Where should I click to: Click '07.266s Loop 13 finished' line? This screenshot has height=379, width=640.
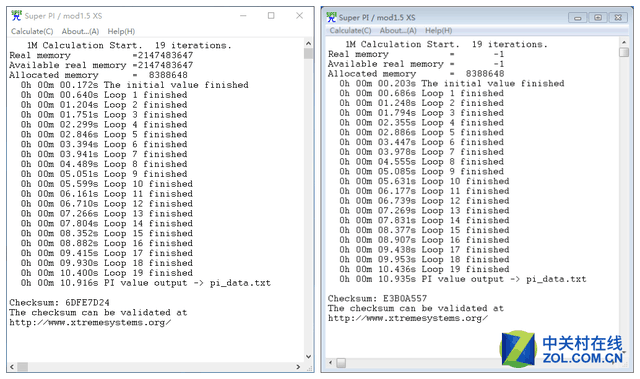tap(107, 214)
